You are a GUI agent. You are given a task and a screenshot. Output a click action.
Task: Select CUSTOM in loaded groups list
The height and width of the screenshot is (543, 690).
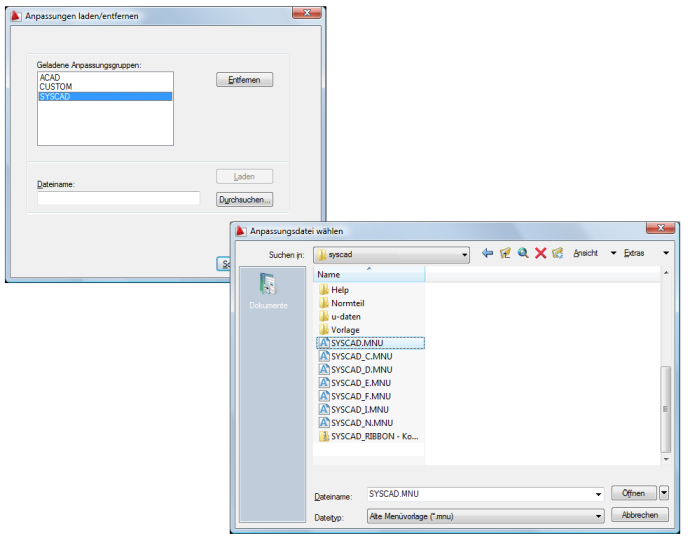[105, 87]
